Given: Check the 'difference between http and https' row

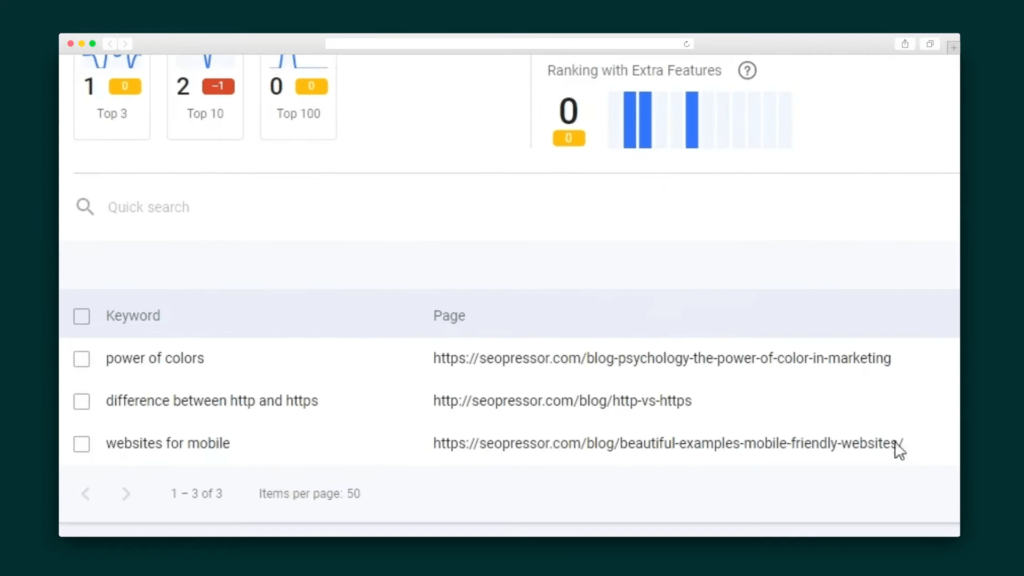Looking at the screenshot, I should click(82, 401).
